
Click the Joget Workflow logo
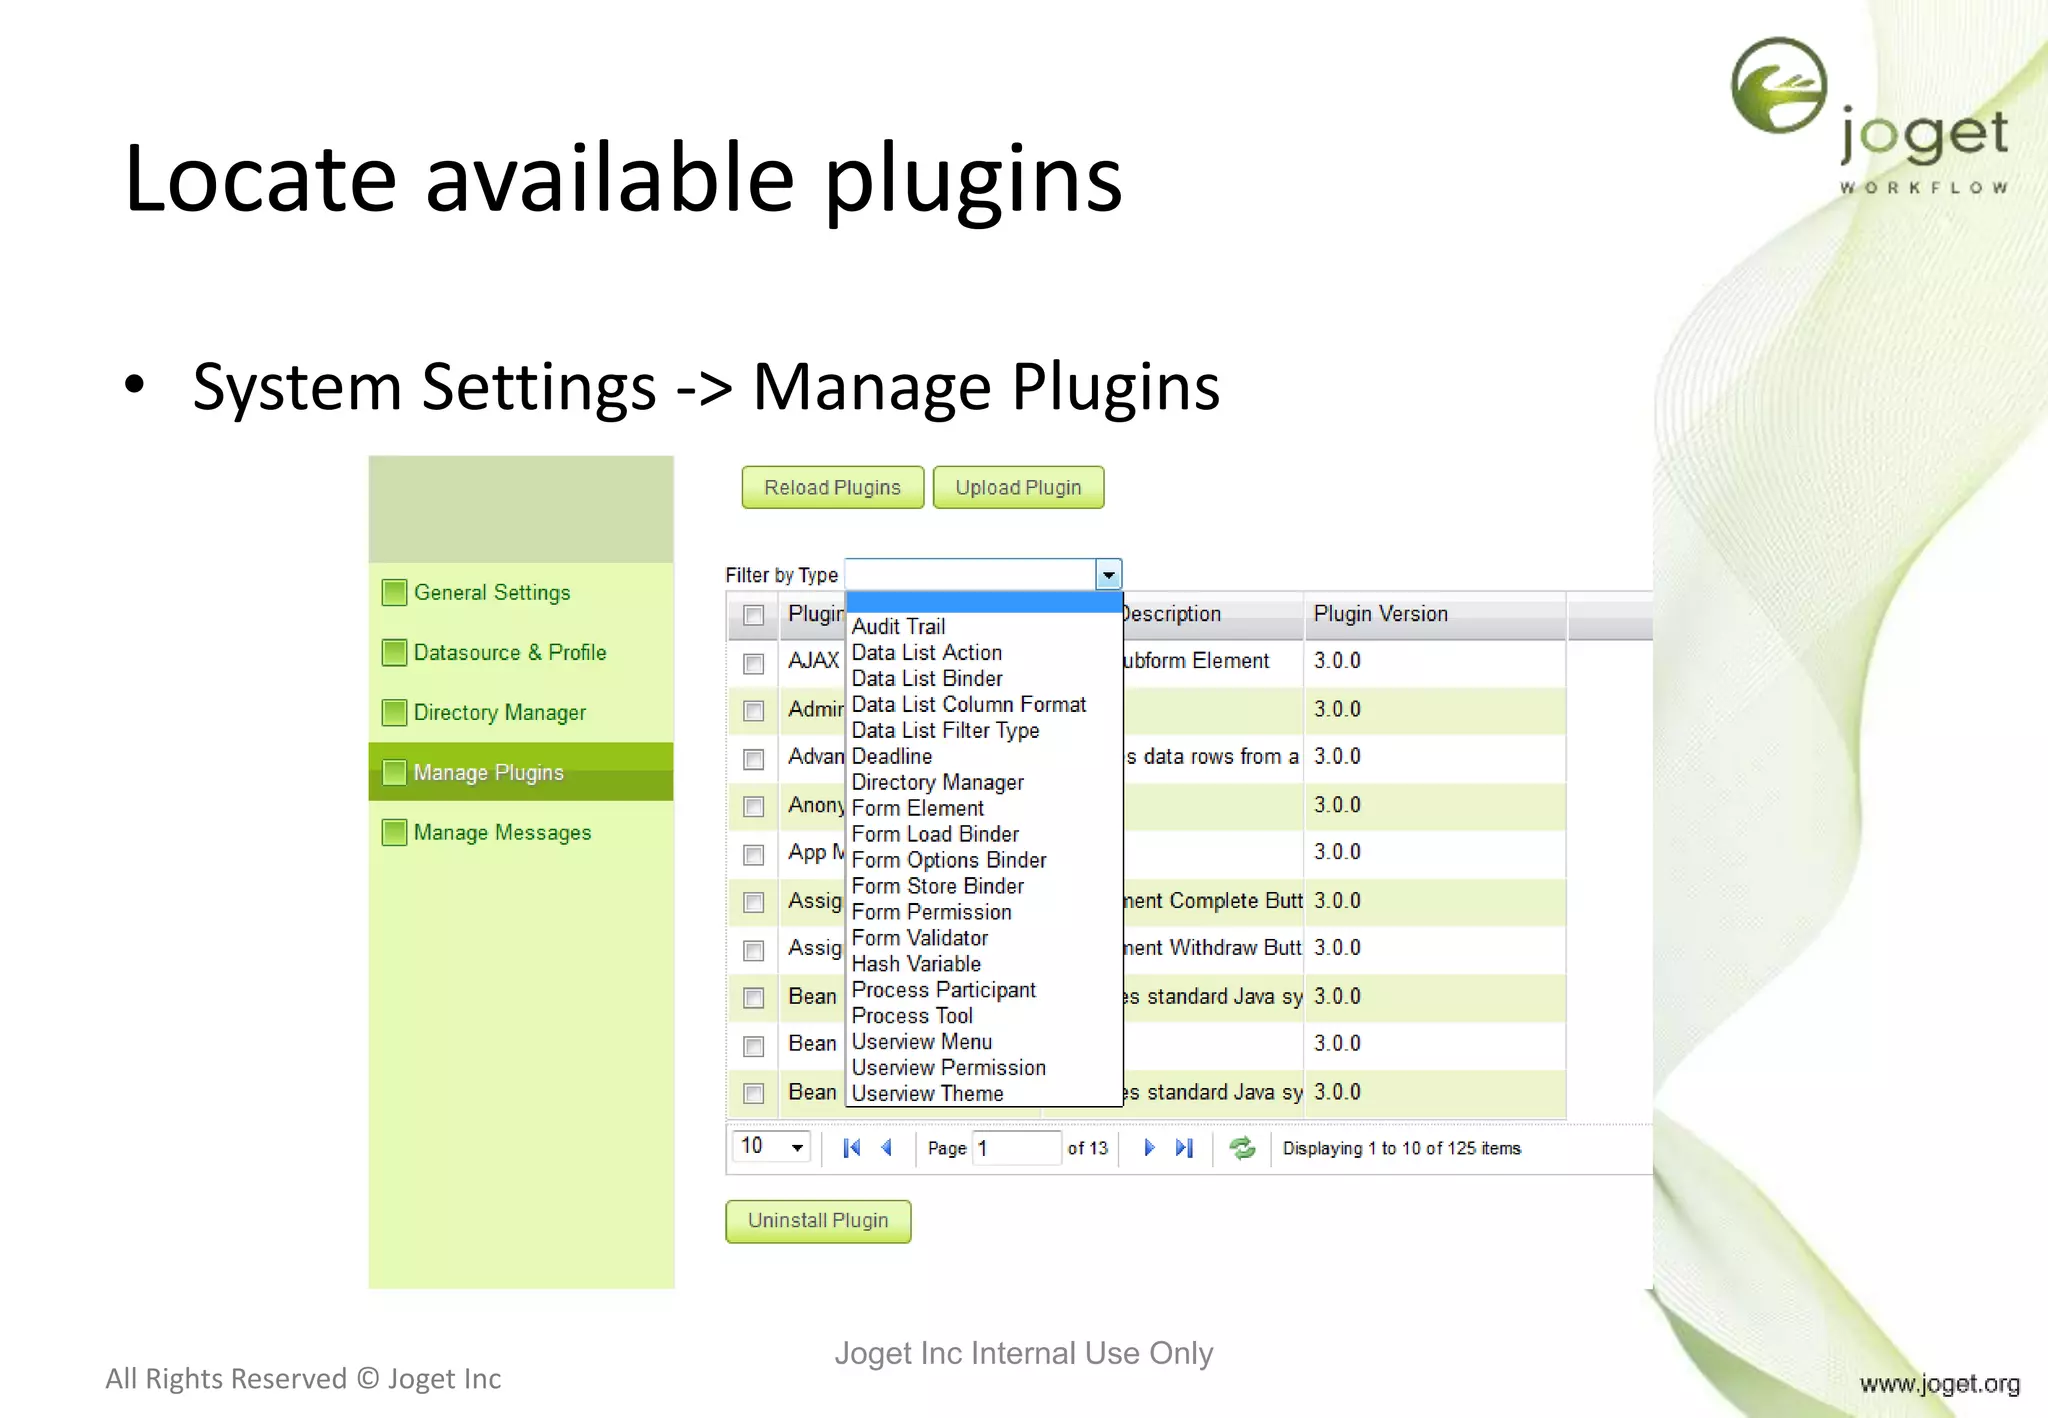tap(1870, 116)
